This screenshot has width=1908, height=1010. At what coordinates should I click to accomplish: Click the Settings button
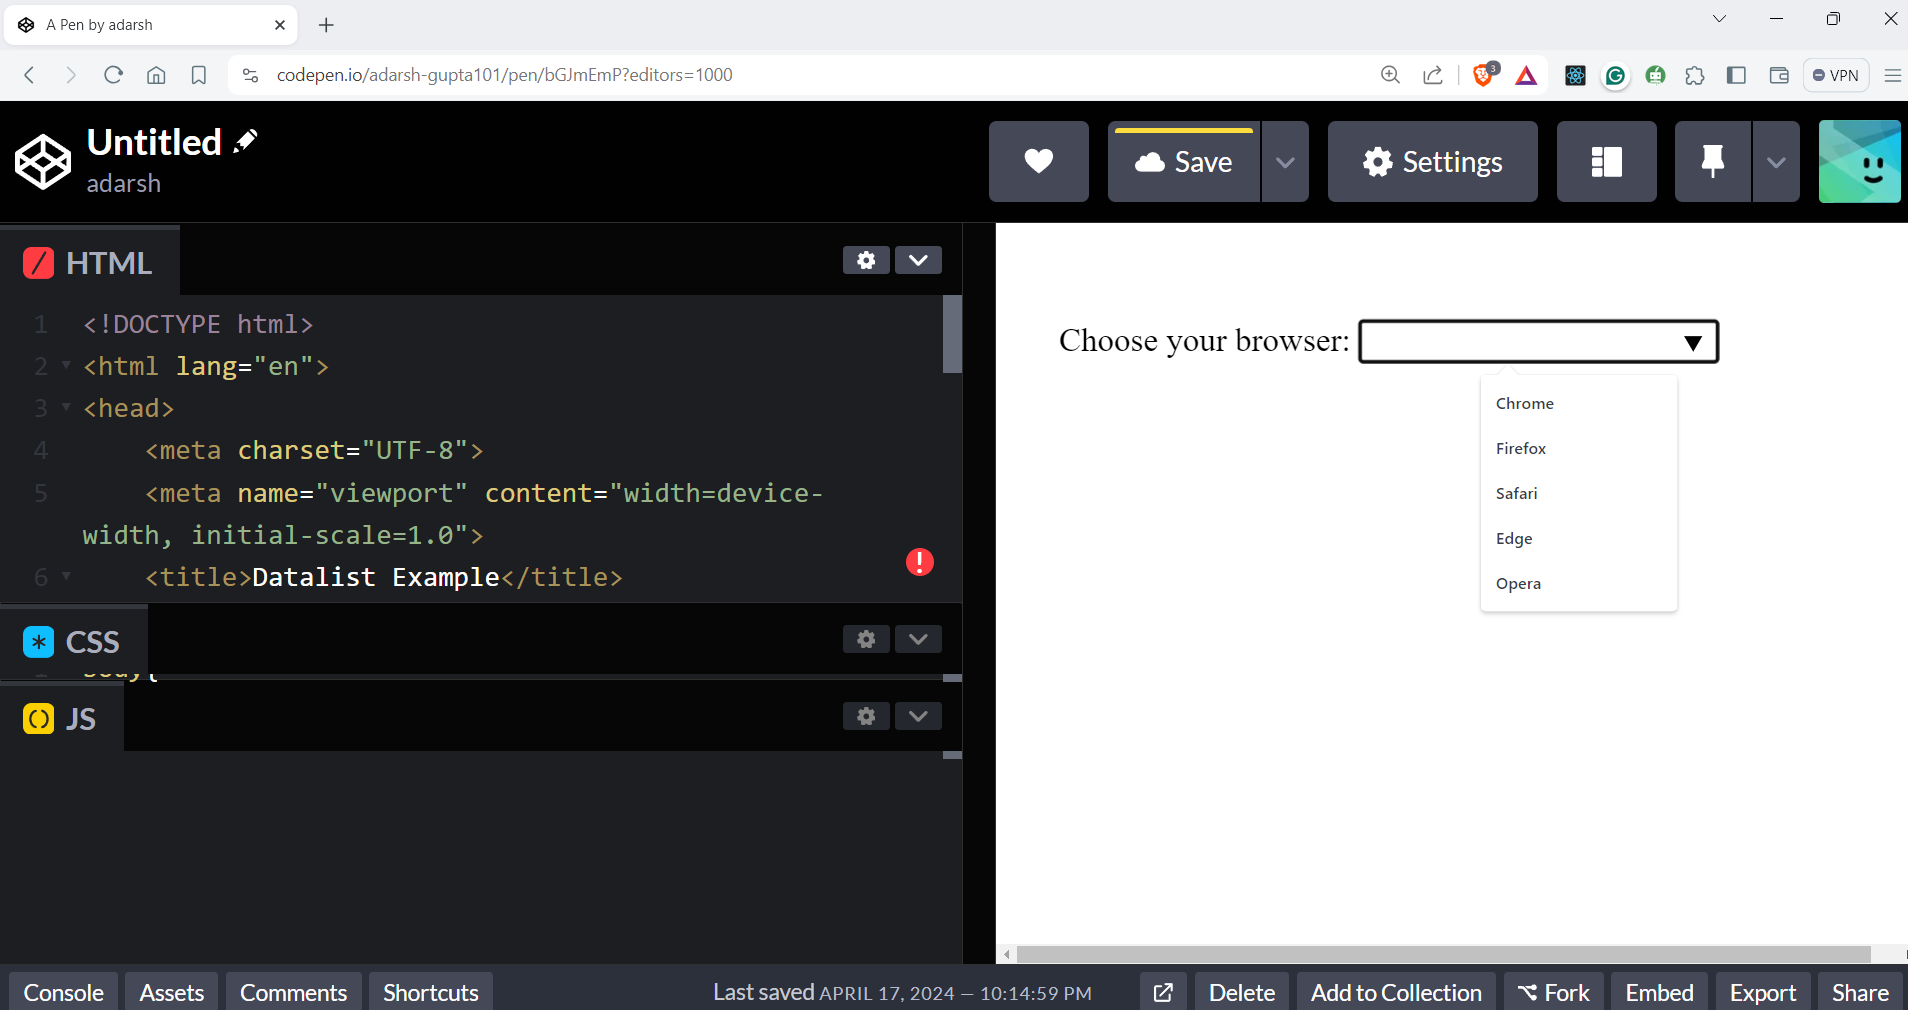(x=1432, y=161)
